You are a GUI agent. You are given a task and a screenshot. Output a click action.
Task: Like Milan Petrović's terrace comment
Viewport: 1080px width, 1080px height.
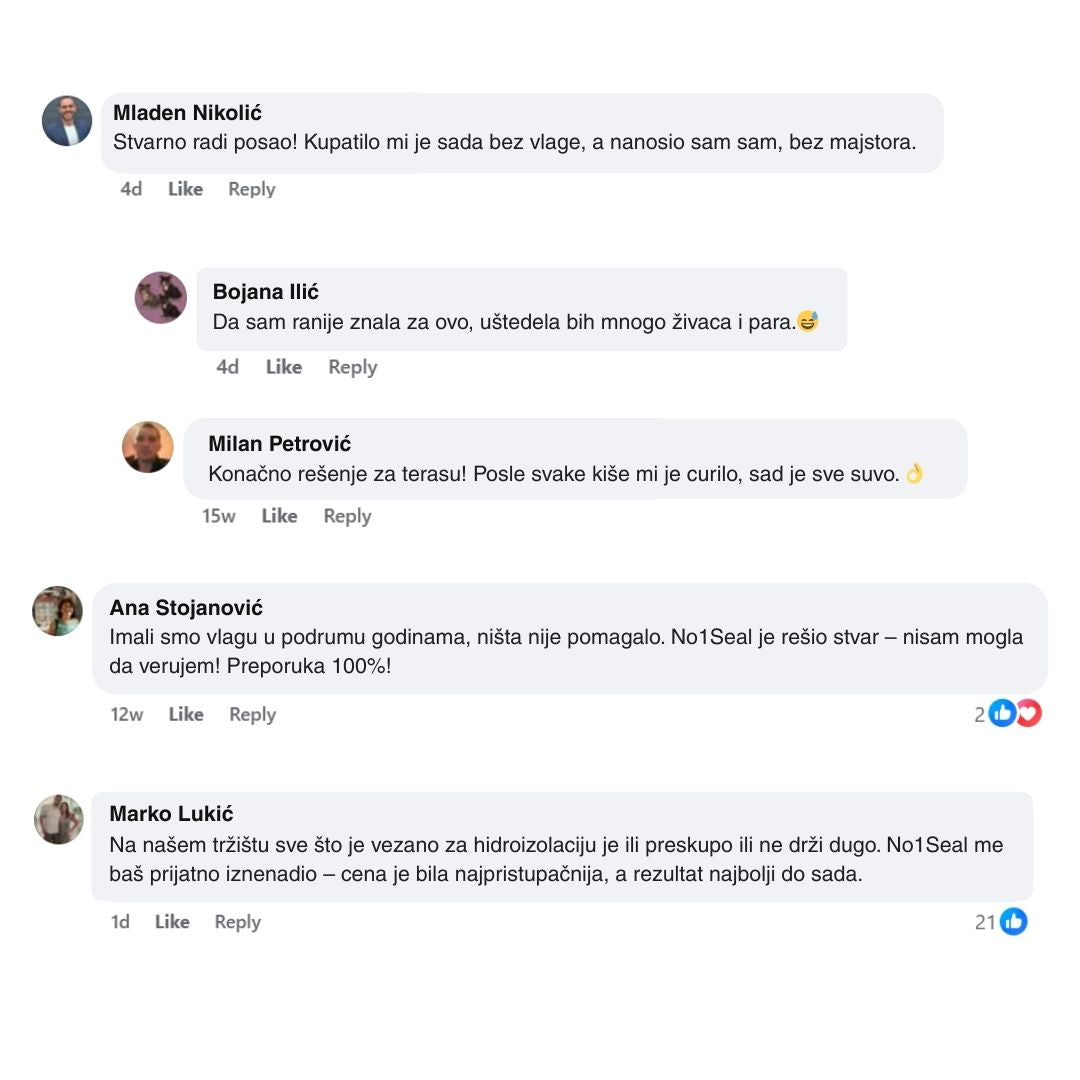click(279, 516)
